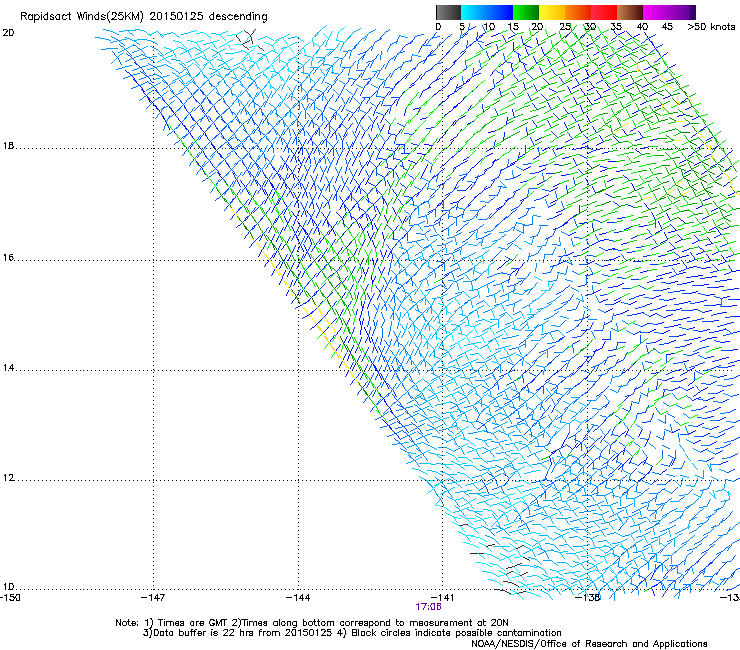Image resolution: width=740 pixels, height=650 pixels.
Task: Click the latitude label '12'
Action: pyautogui.click(x=8, y=478)
